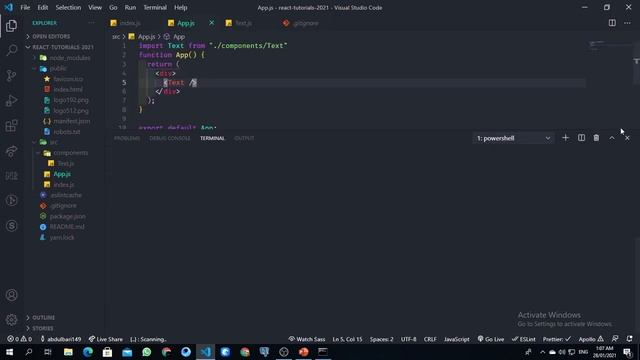The height and width of the screenshot is (360, 640).
Task: Open the Run and Debug view
Action: click(x=11, y=100)
